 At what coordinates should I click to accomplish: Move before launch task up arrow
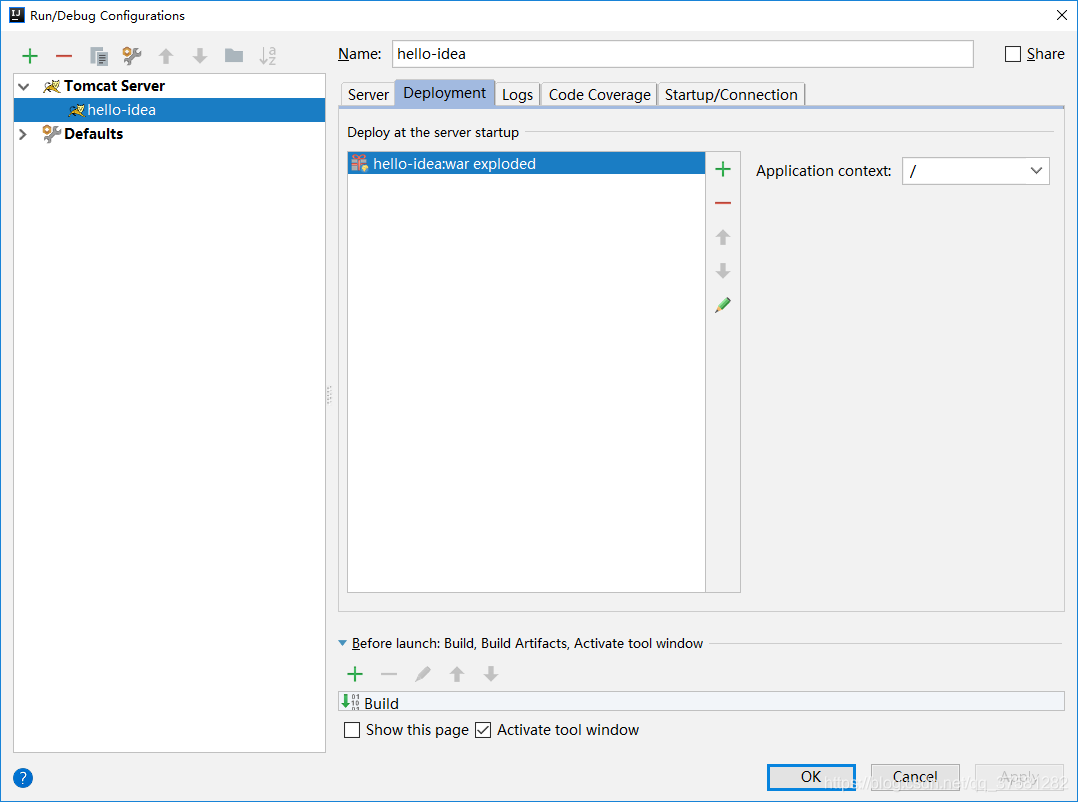(456, 674)
